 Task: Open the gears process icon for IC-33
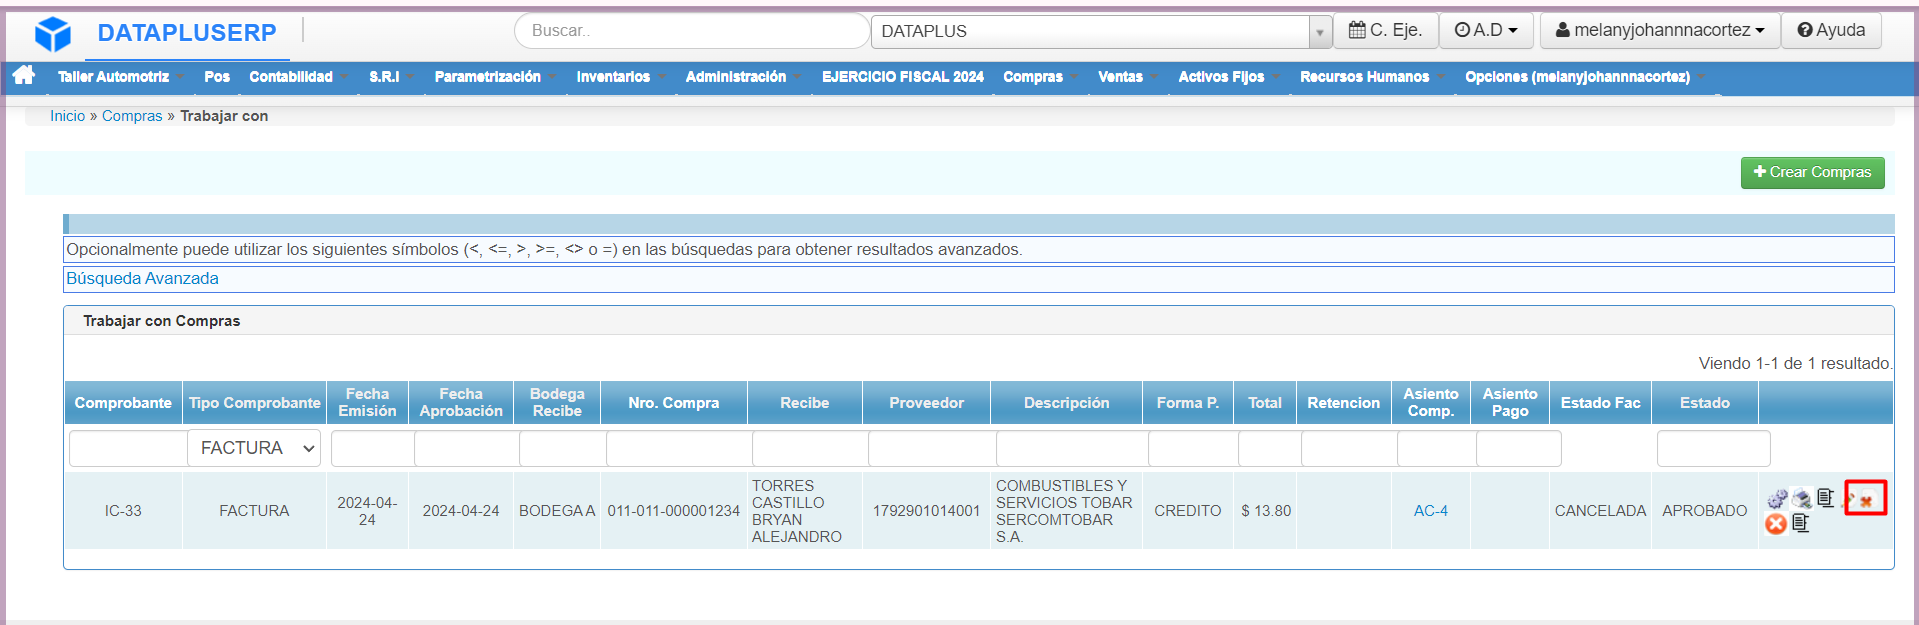coord(1777,498)
